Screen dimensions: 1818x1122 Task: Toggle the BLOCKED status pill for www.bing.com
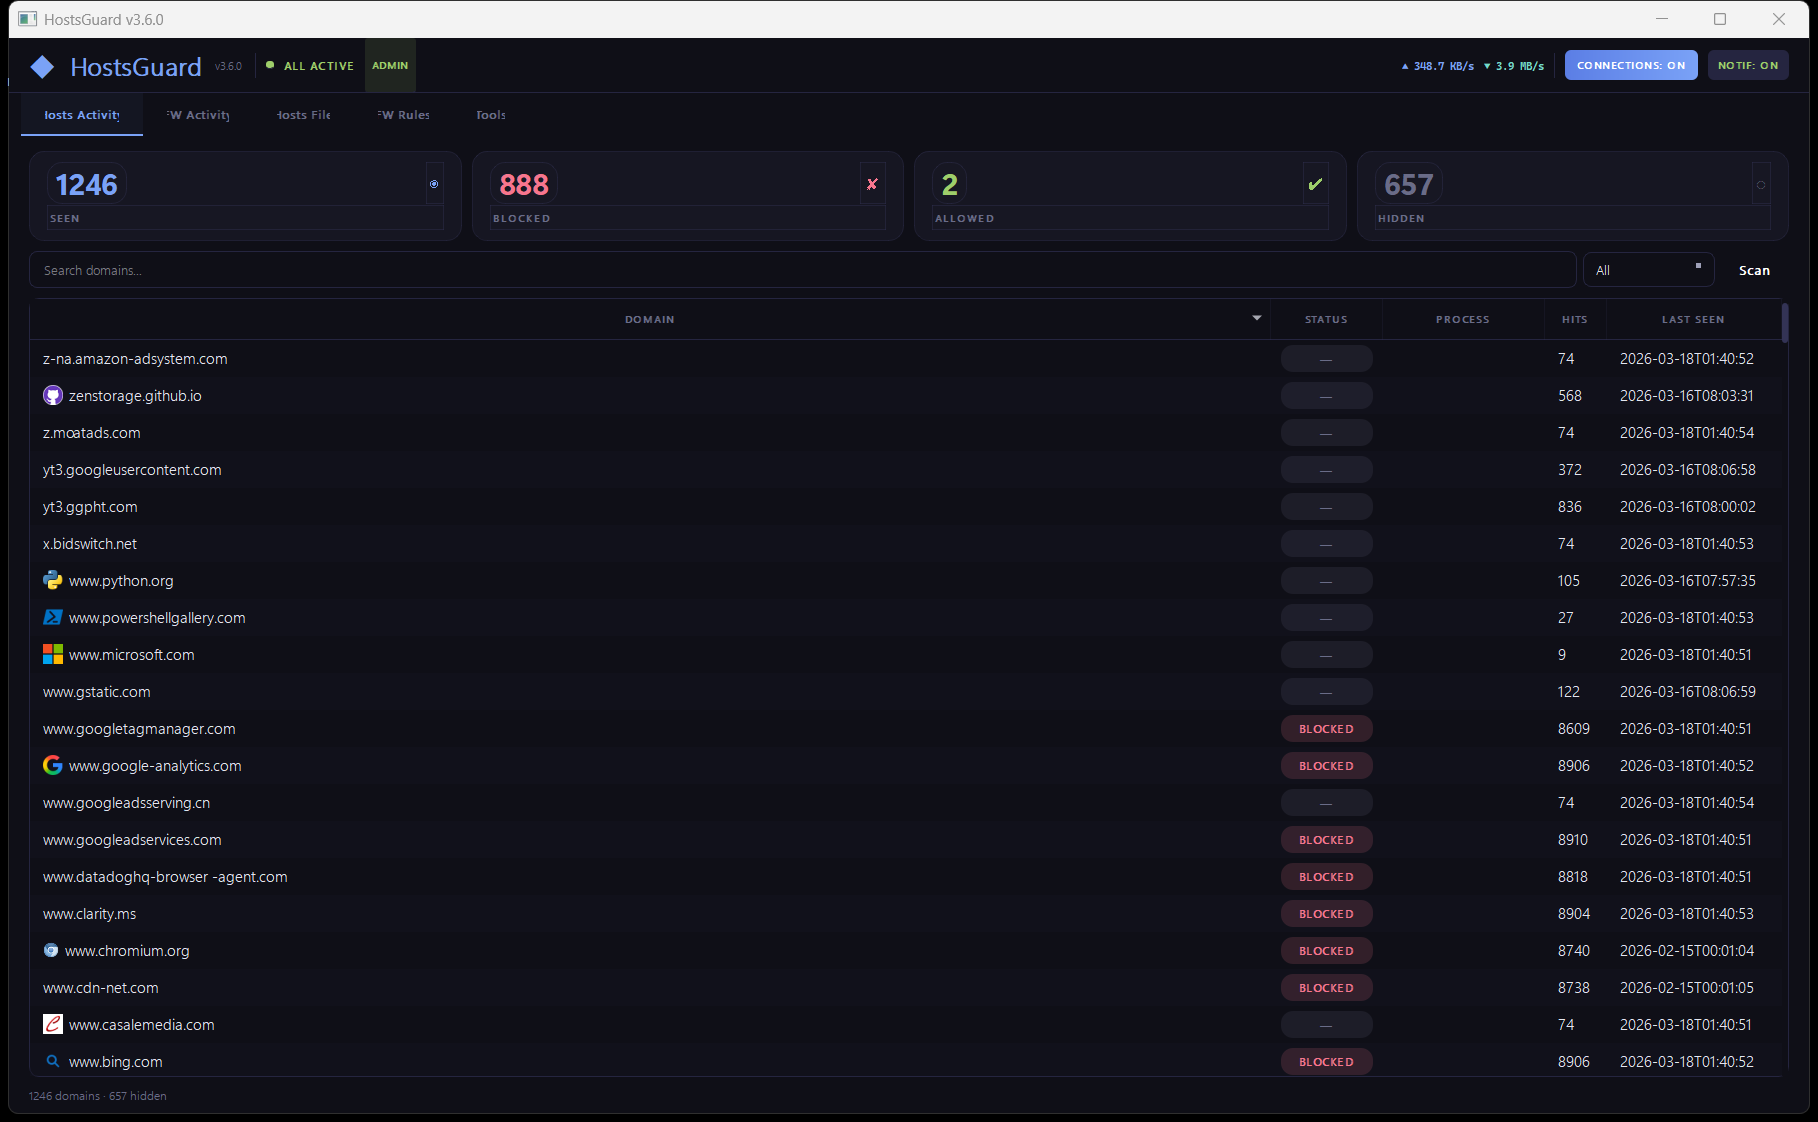[1326, 1061]
